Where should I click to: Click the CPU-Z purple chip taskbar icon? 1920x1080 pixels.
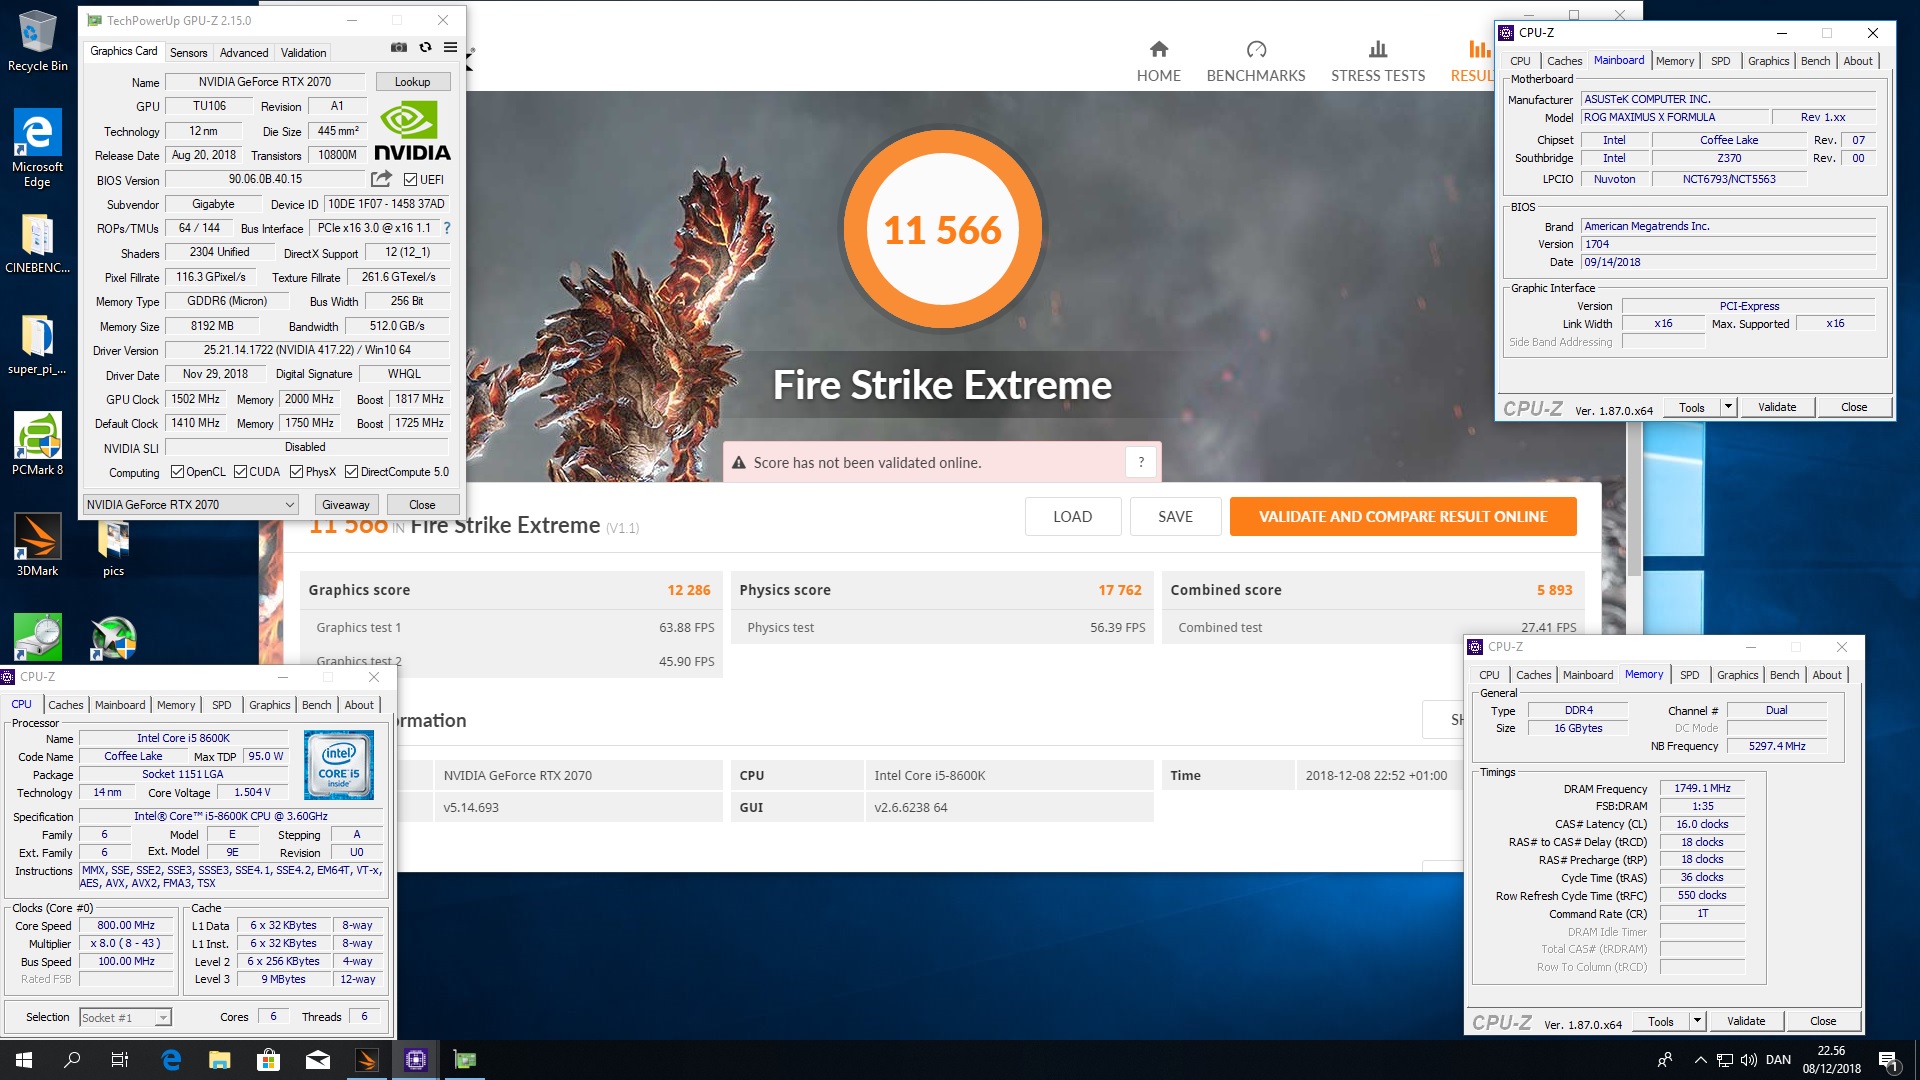click(x=416, y=1060)
